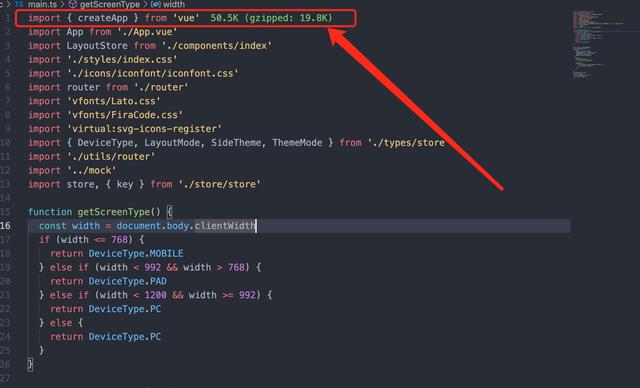Place cursor on the createApp identifier

(x=102, y=18)
